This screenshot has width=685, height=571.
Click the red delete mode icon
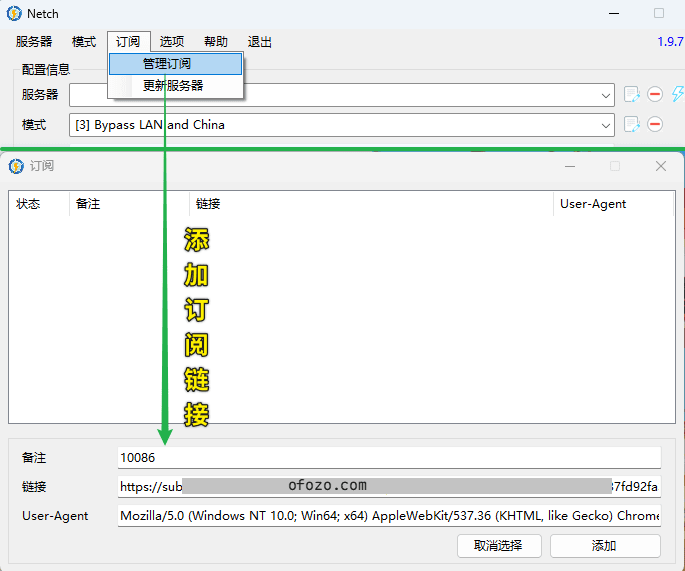[655, 125]
